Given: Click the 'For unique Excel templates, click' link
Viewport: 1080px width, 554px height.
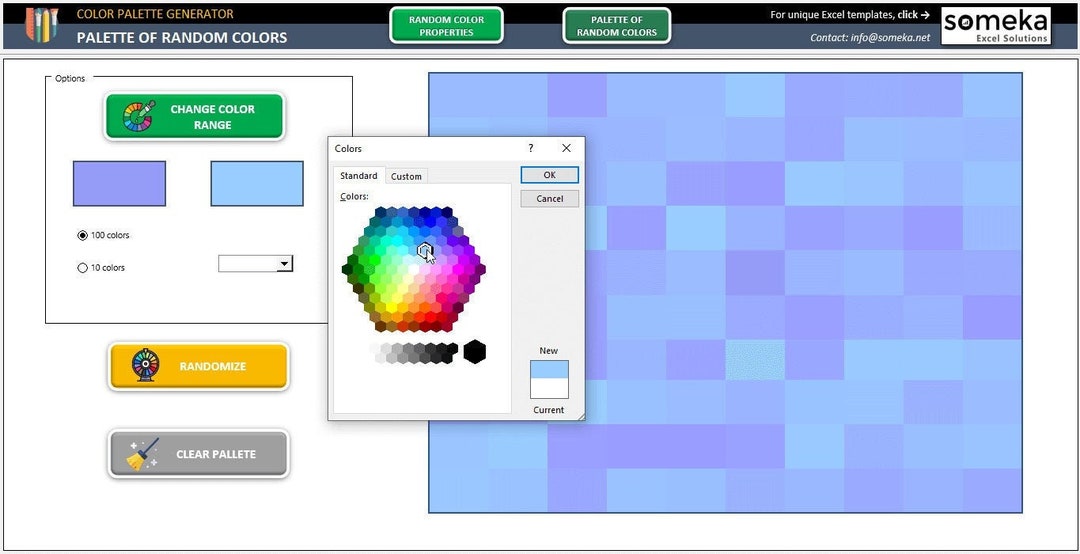Looking at the screenshot, I should pos(850,14).
